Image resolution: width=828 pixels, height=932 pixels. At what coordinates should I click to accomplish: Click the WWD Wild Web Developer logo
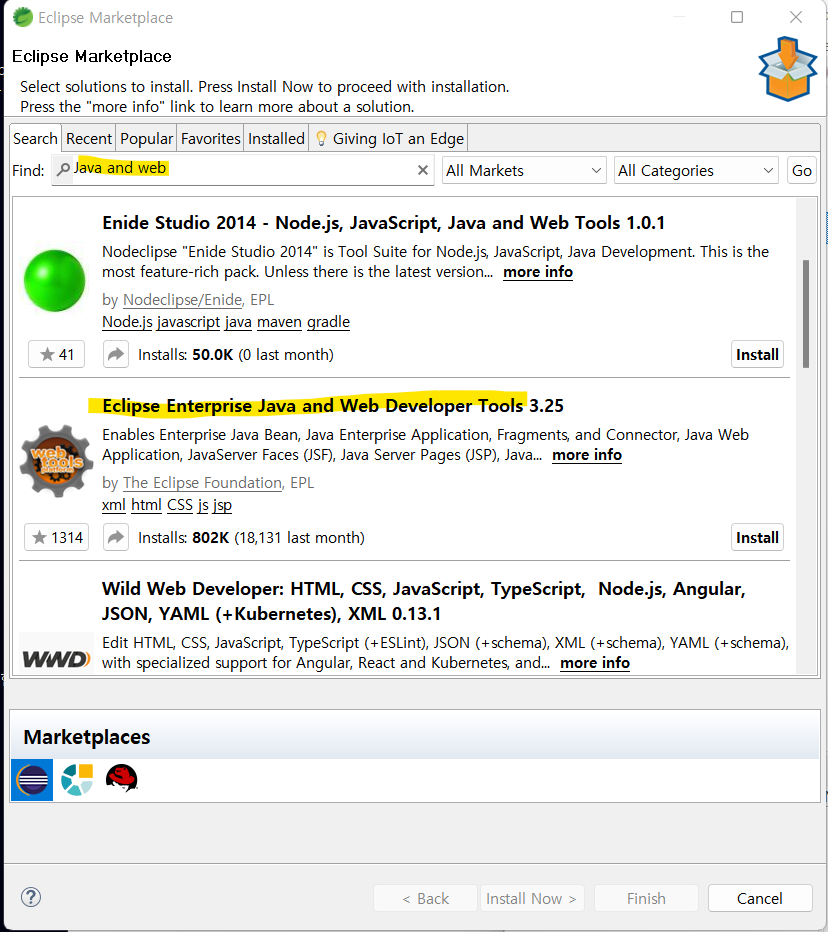[56, 659]
